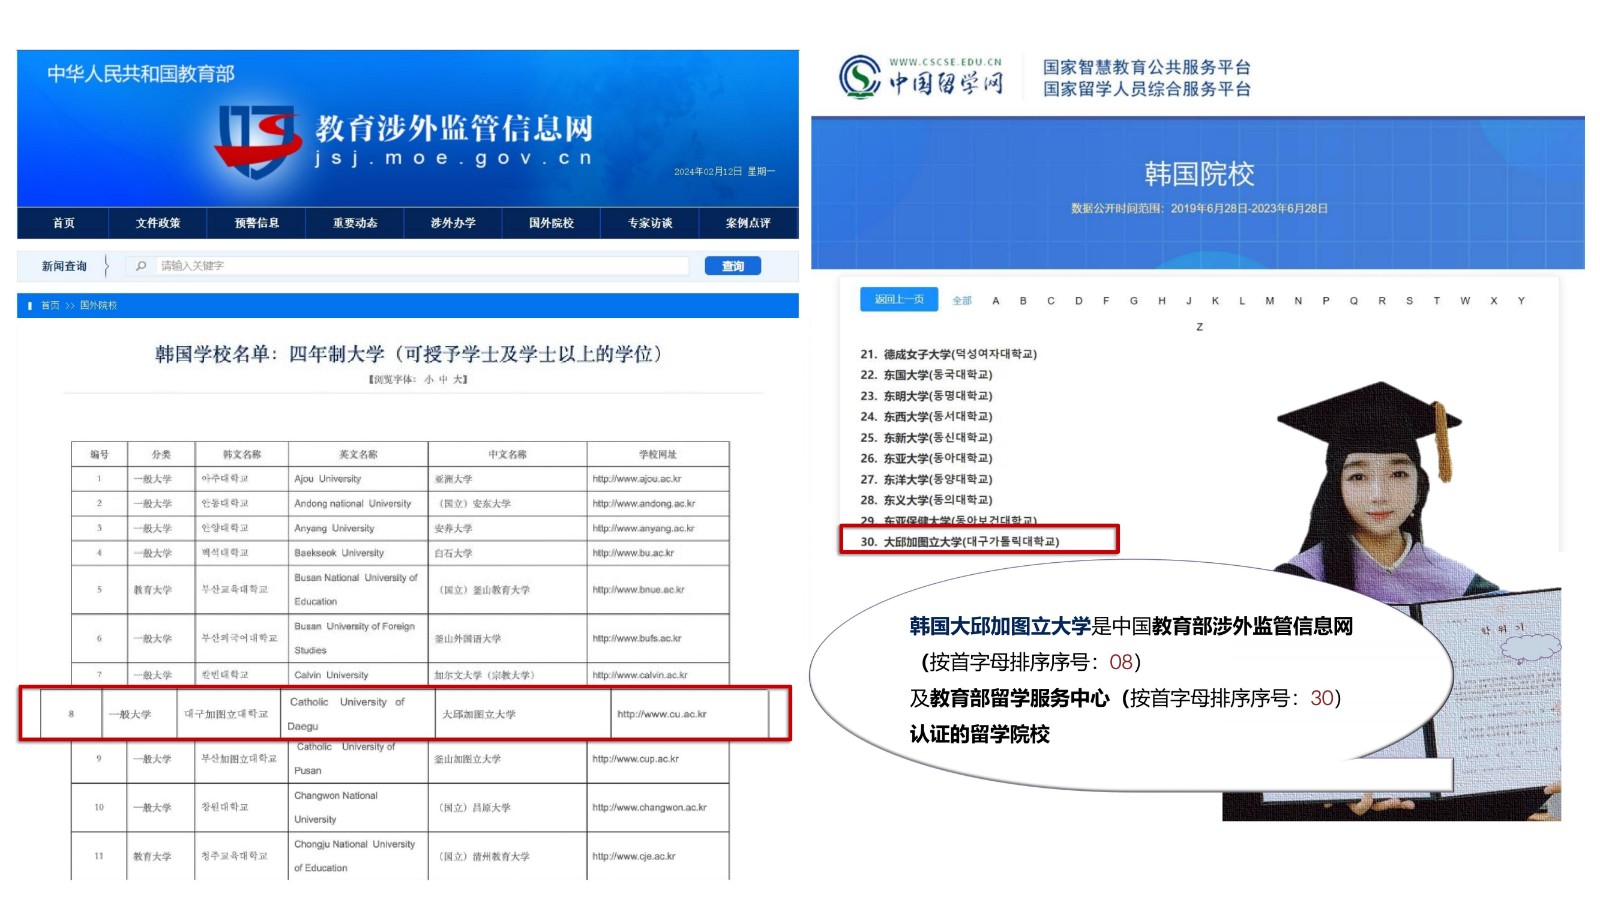Filter the school list by letter R

tap(1382, 301)
